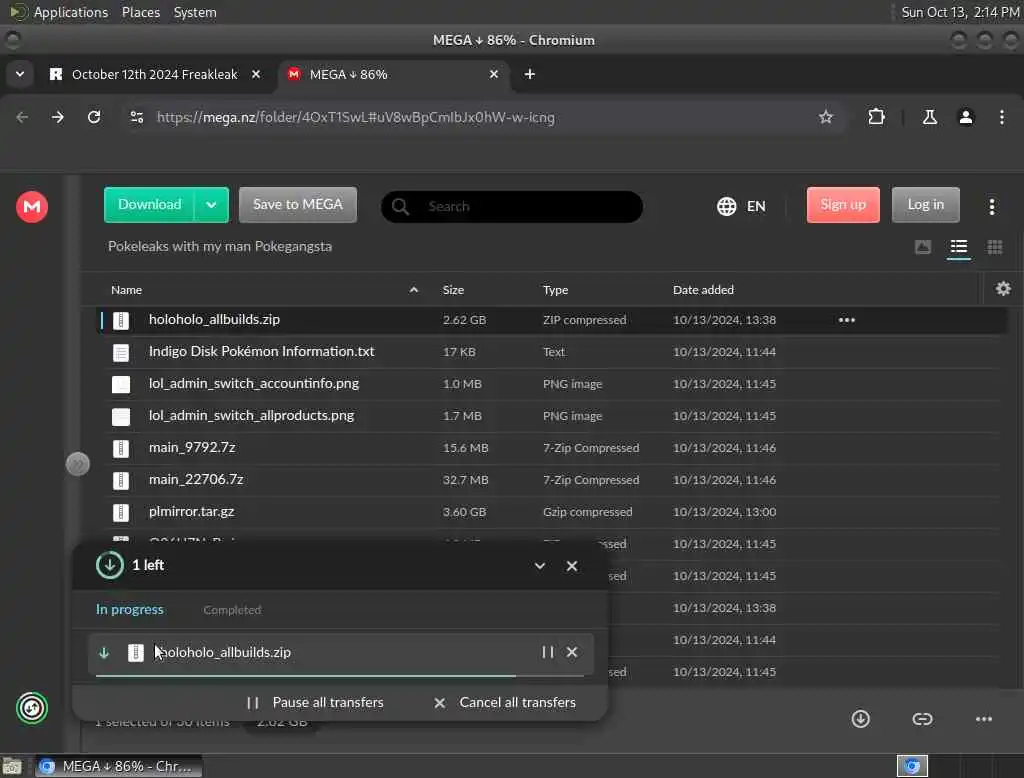This screenshot has height=778, width=1024.
Task: Collapse the transfers panel with chevron
Action: [539, 566]
